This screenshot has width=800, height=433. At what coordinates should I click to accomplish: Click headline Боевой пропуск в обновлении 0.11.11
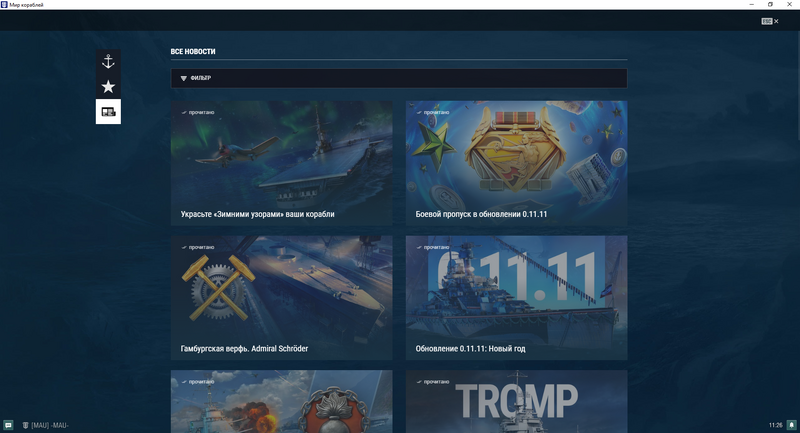(x=481, y=214)
